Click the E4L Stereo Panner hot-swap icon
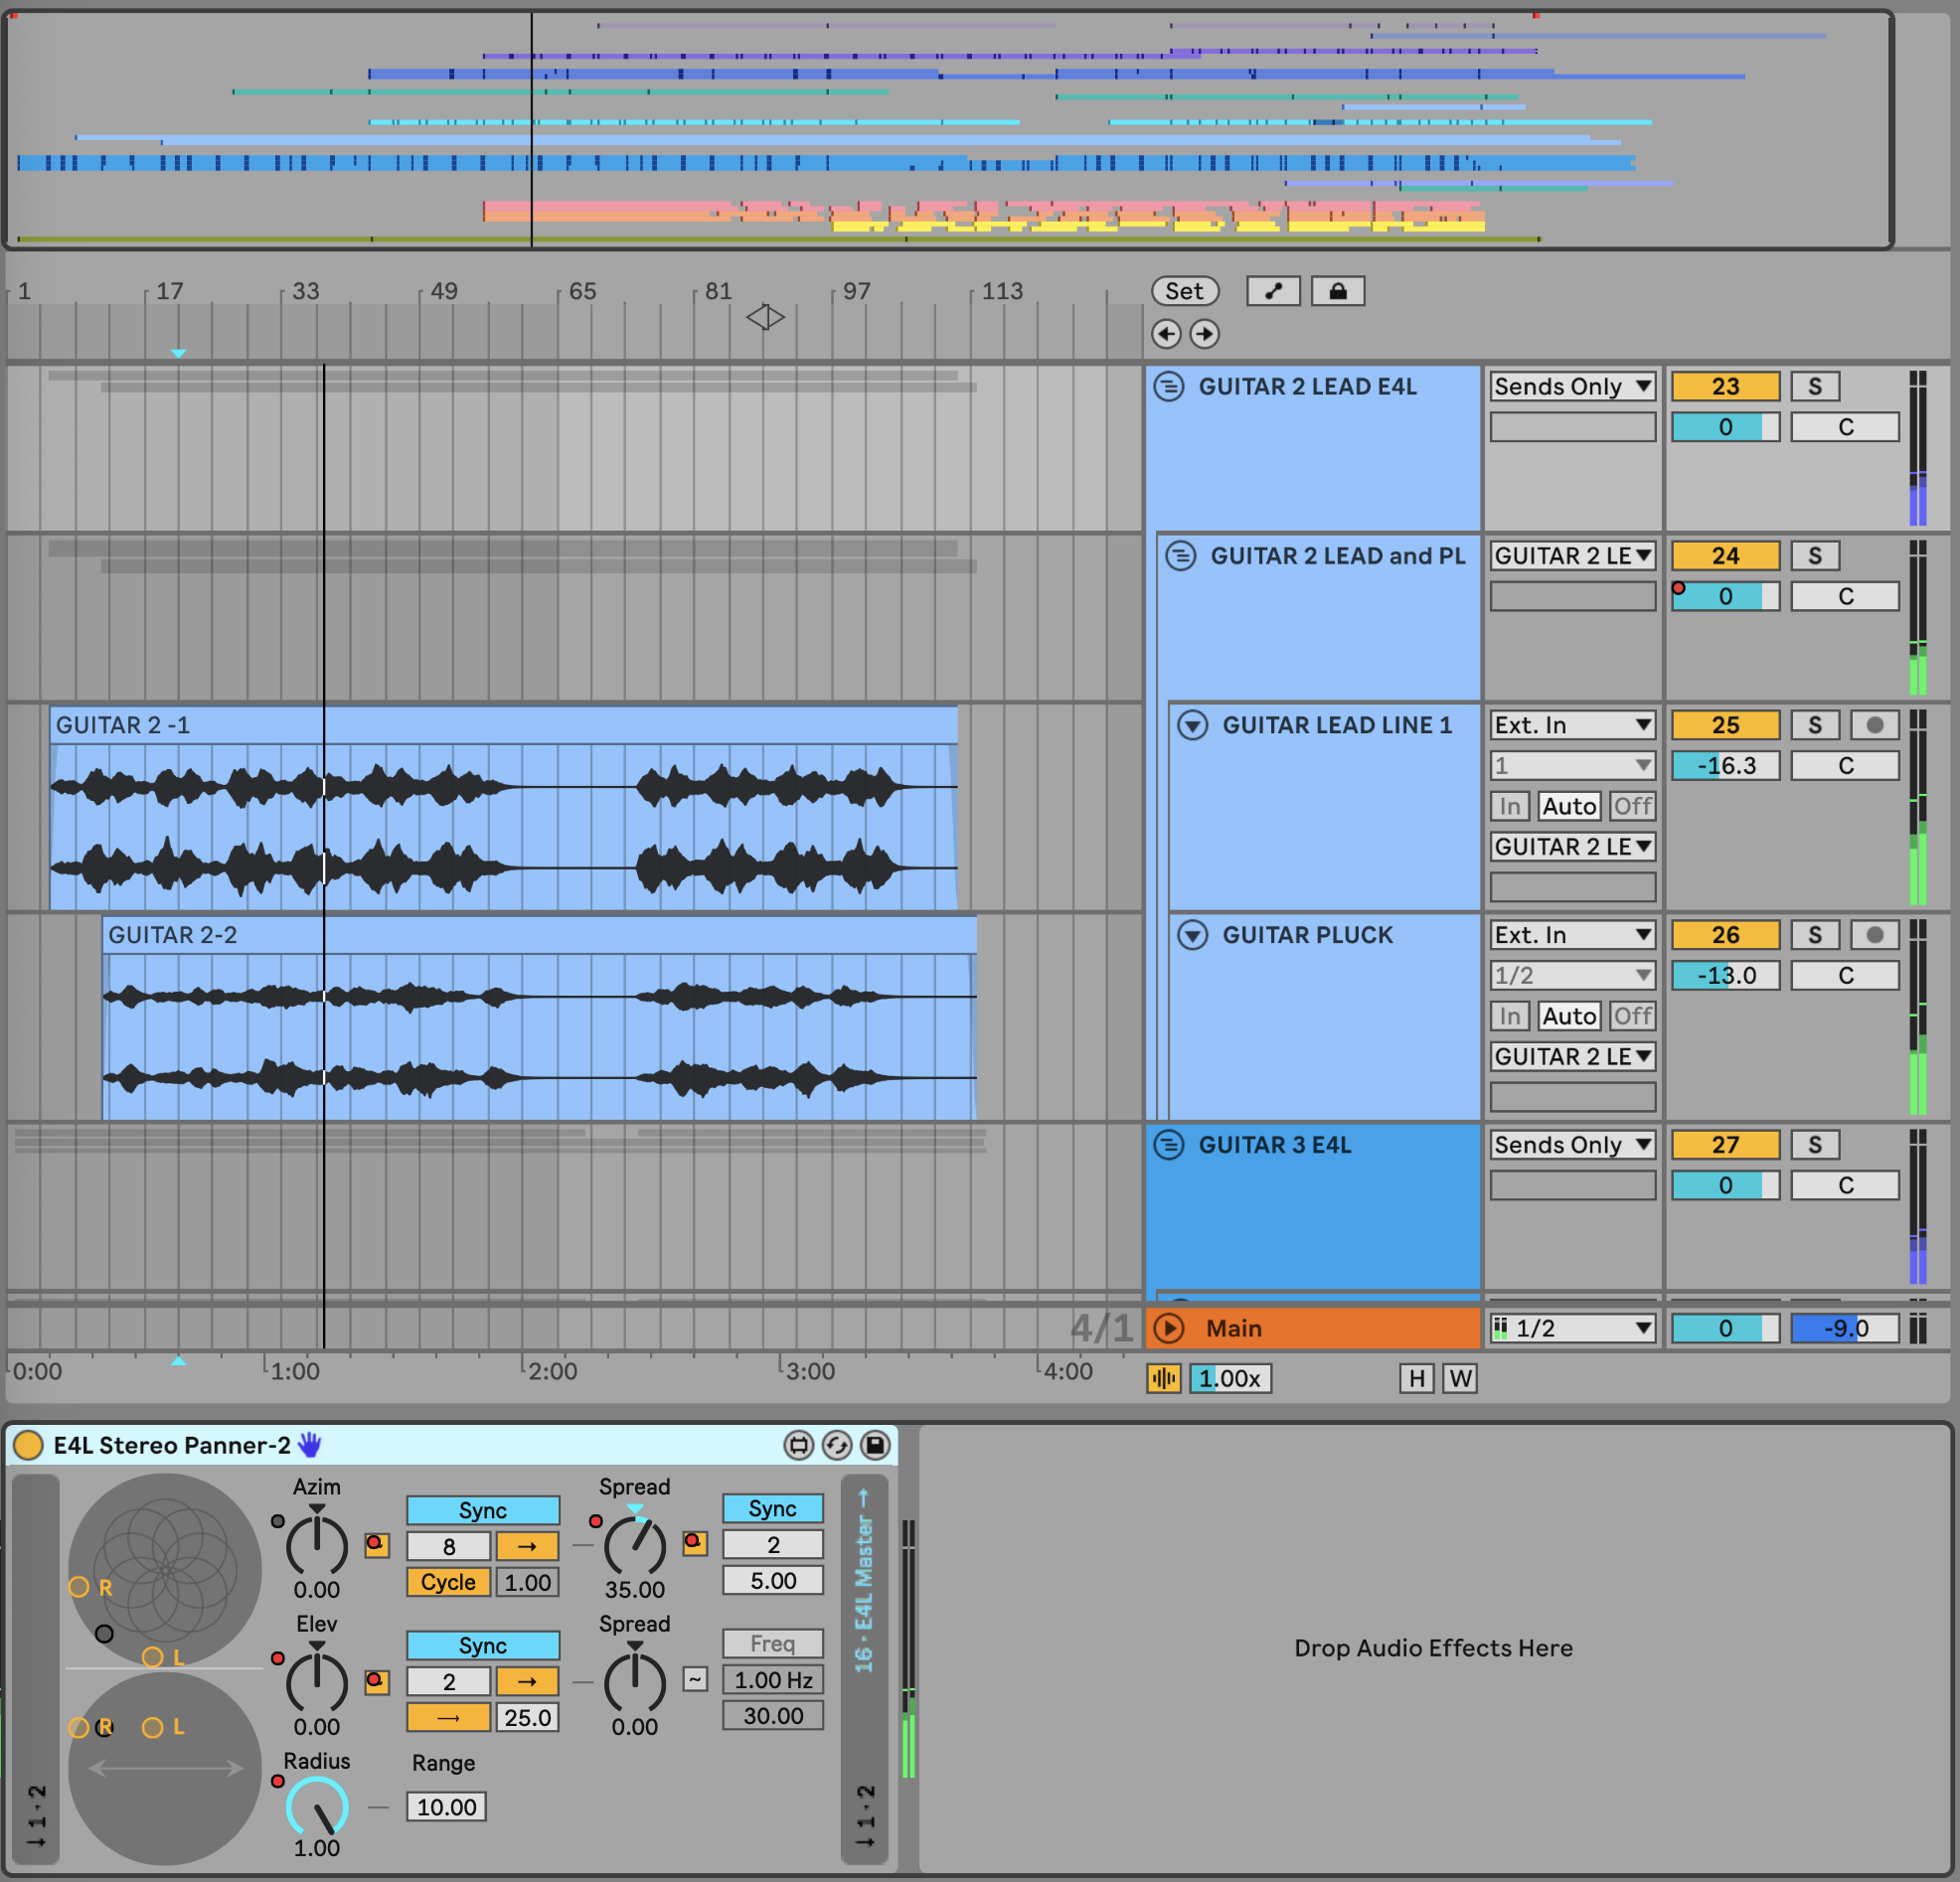Viewport: 1960px width, 1882px height. pyautogui.click(x=836, y=1444)
